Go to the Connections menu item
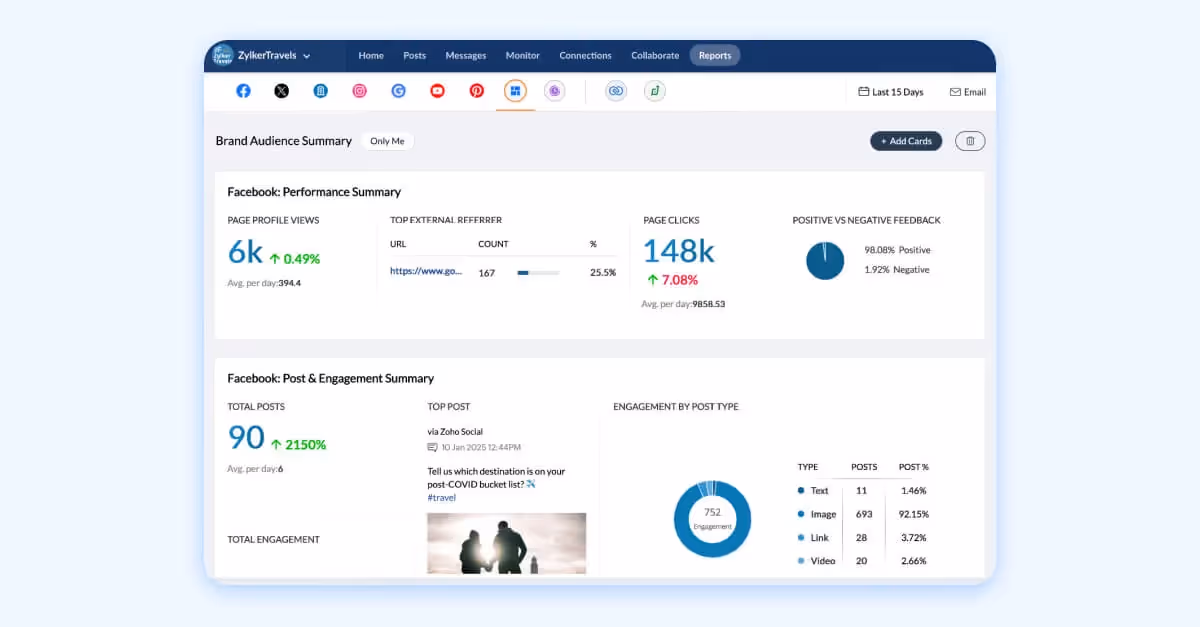Viewport: 1200px width, 627px height. (x=585, y=55)
